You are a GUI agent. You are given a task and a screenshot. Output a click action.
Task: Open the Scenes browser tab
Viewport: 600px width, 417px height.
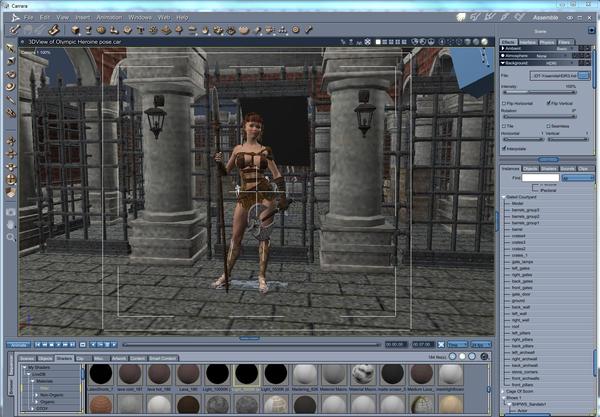click(27, 358)
